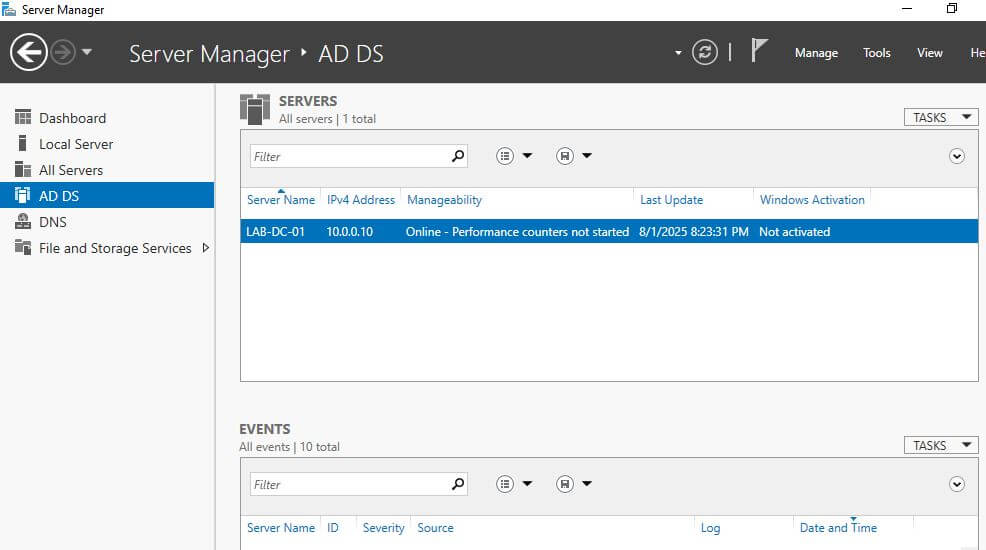Sort by Windows Activation column
The height and width of the screenshot is (550, 986).
coord(812,200)
